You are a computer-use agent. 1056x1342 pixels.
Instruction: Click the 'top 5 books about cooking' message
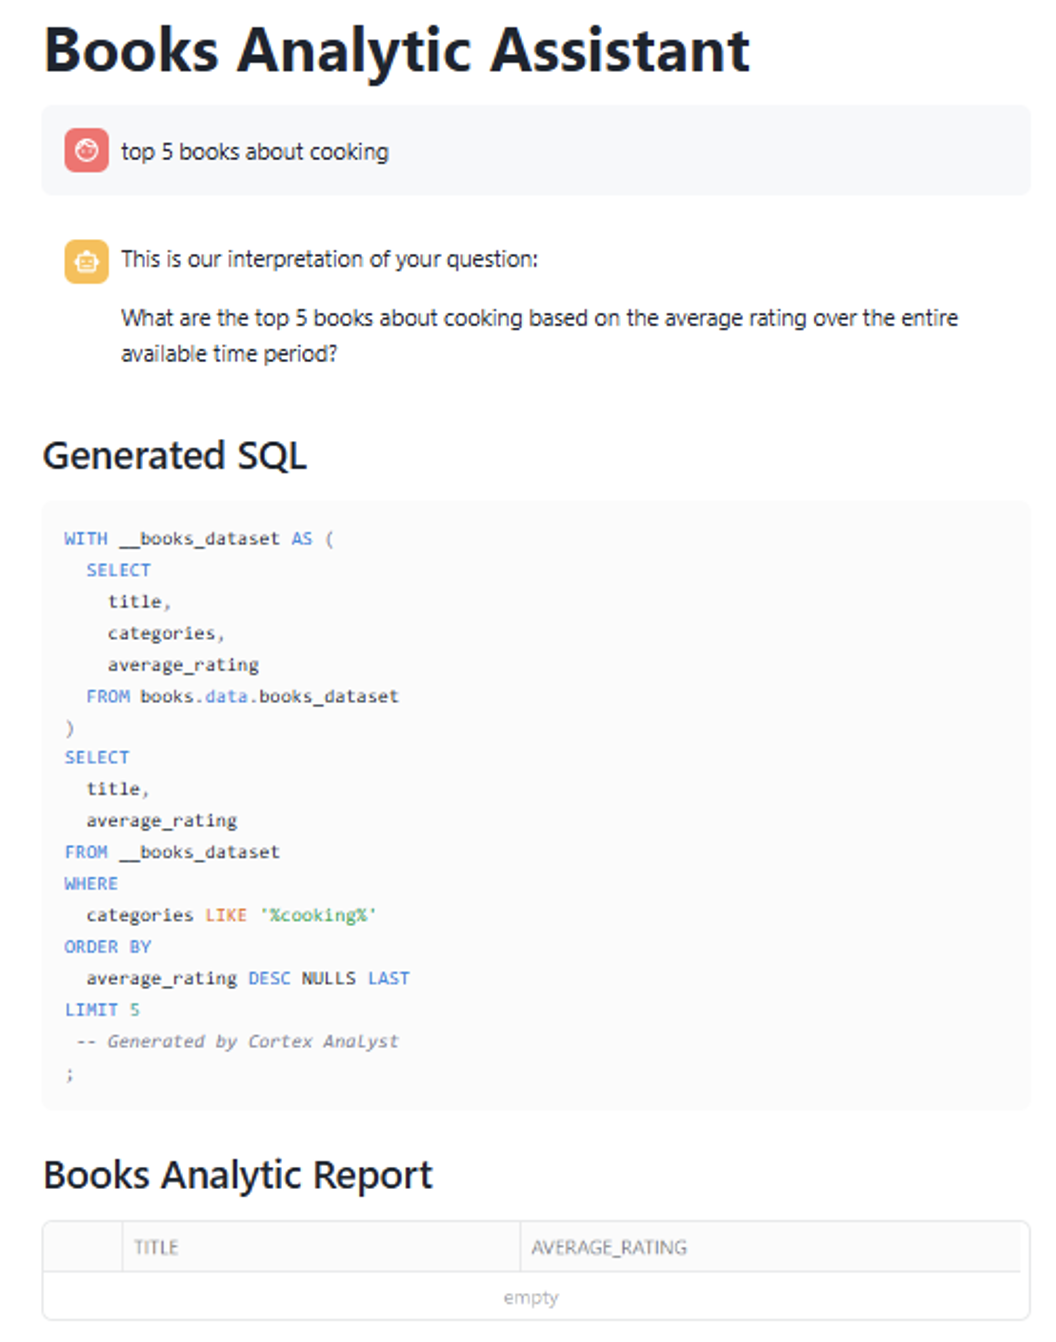(255, 152)
